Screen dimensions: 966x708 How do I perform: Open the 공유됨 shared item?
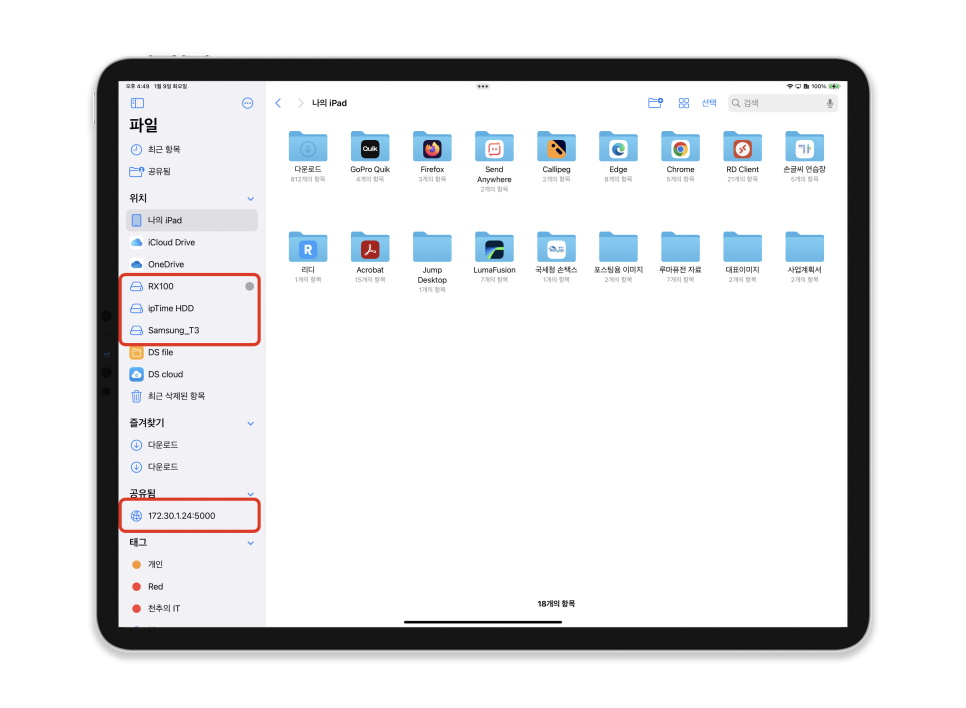click(192, 171)
